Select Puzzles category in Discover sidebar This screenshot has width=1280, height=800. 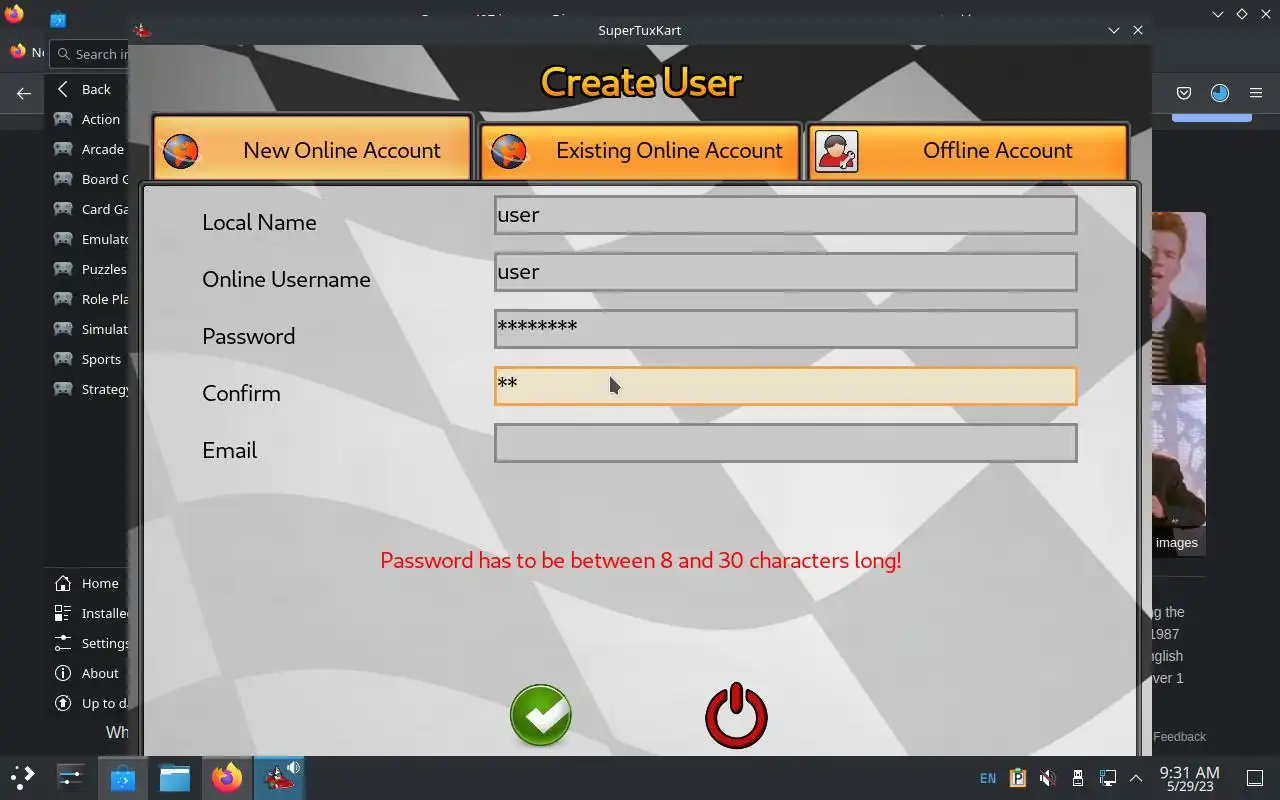click(88, 269)
